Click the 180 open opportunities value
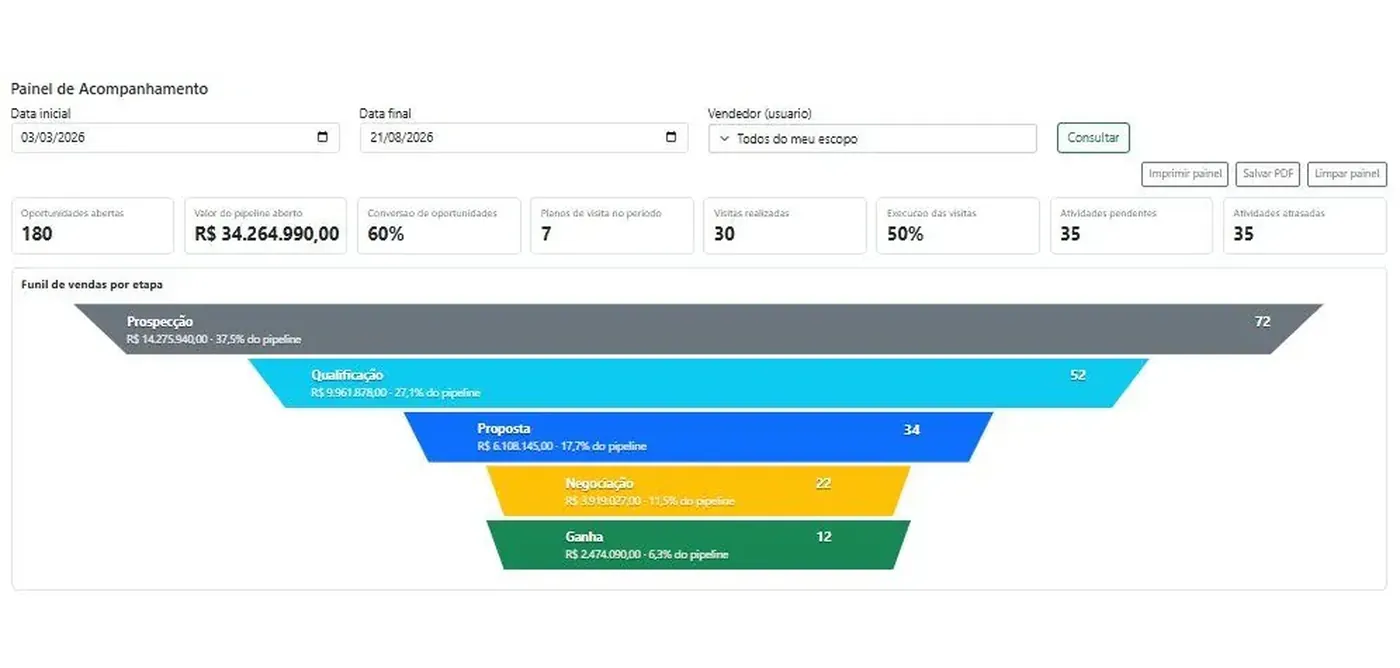1400x668 pixels. 37,234
